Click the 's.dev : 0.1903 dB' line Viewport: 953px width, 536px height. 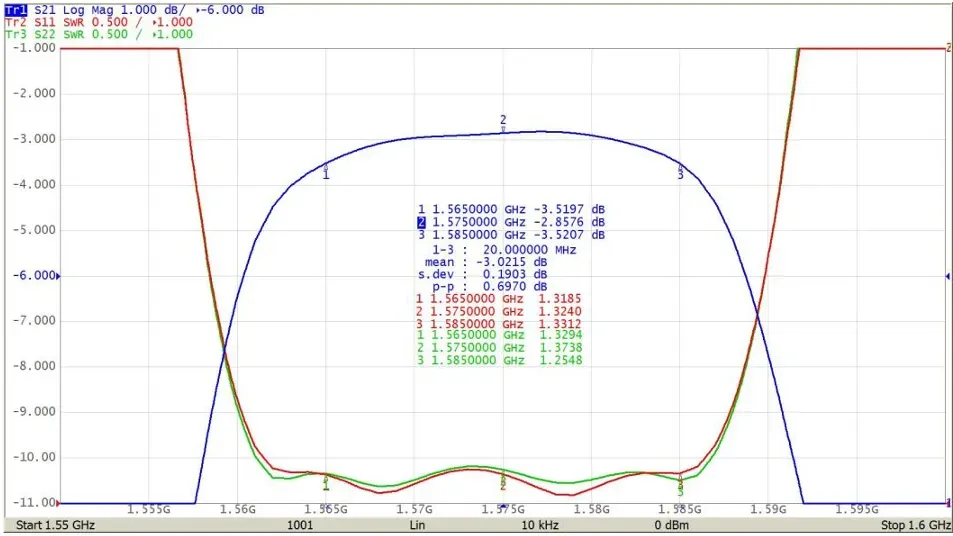[482, 275]
